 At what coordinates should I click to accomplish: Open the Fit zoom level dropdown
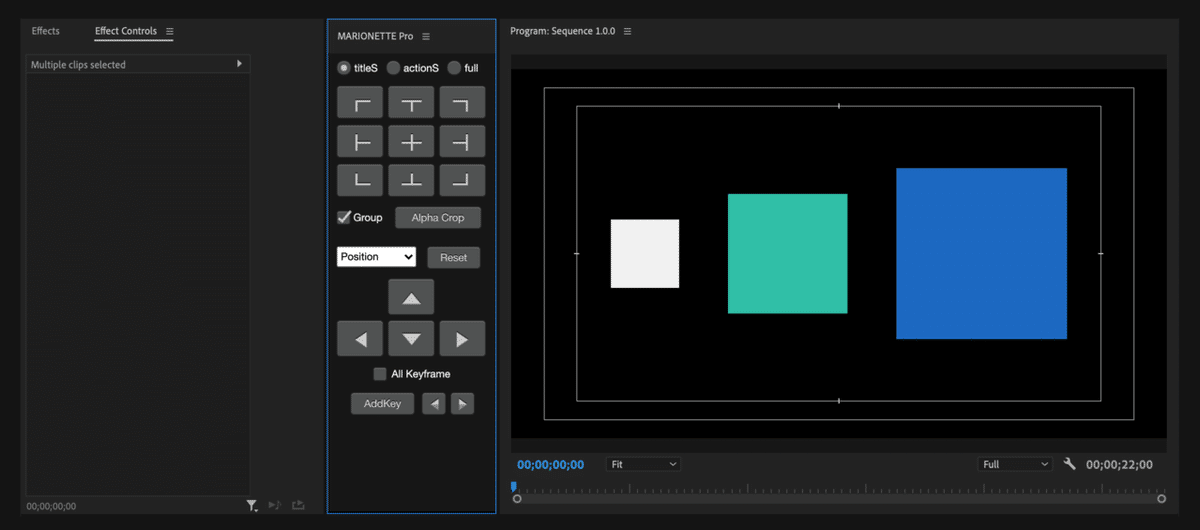pos(643,464)
